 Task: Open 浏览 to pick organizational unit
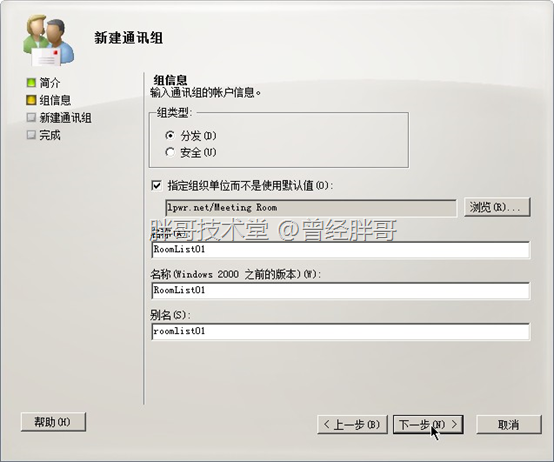click(x=497, y=207)
